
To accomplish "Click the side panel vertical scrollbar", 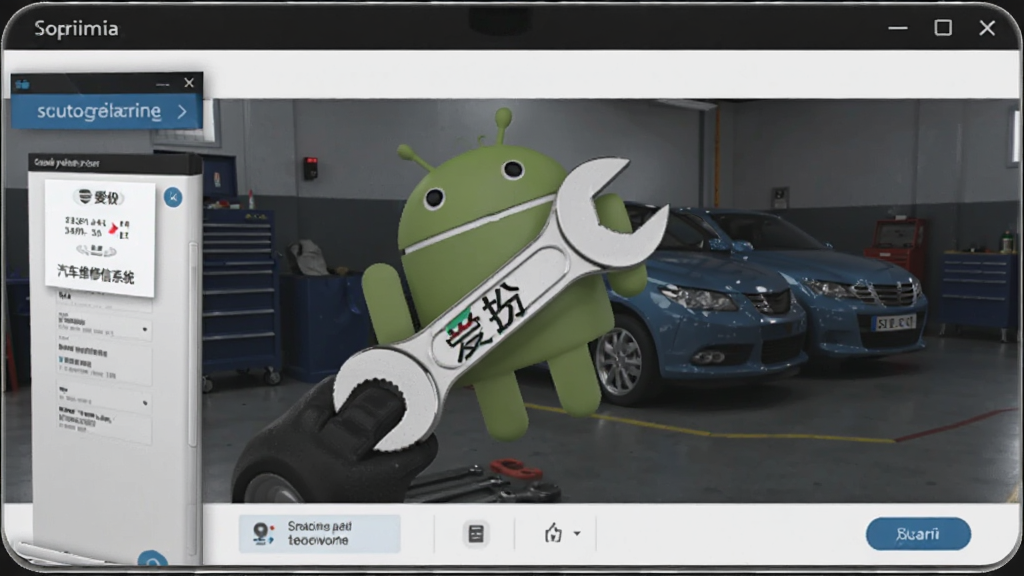I will [193, 344].
